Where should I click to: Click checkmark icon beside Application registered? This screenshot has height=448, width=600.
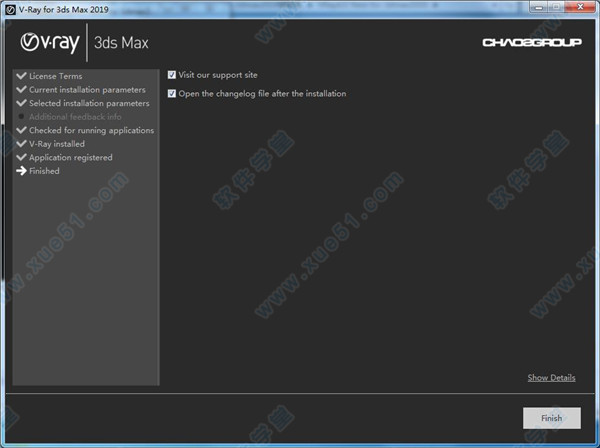pyautogui.click(x=21, y=157)
